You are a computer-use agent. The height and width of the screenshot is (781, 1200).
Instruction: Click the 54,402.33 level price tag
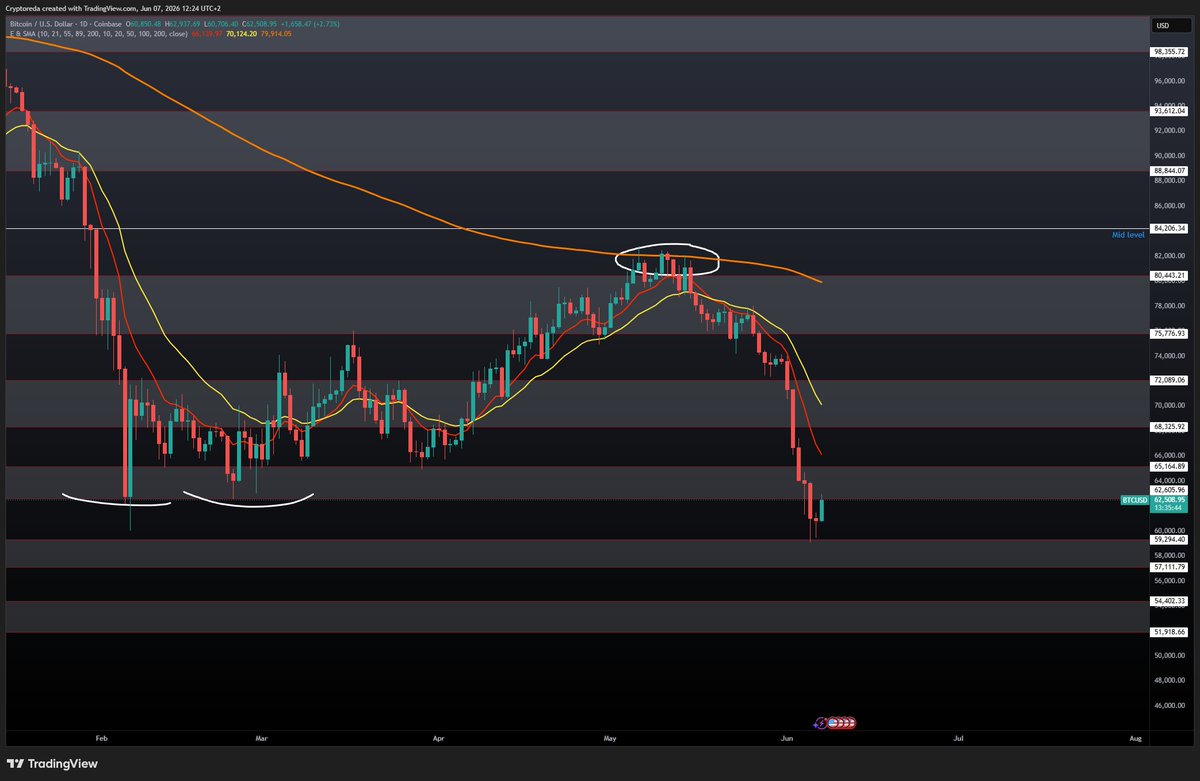(x=1169, y=601)
